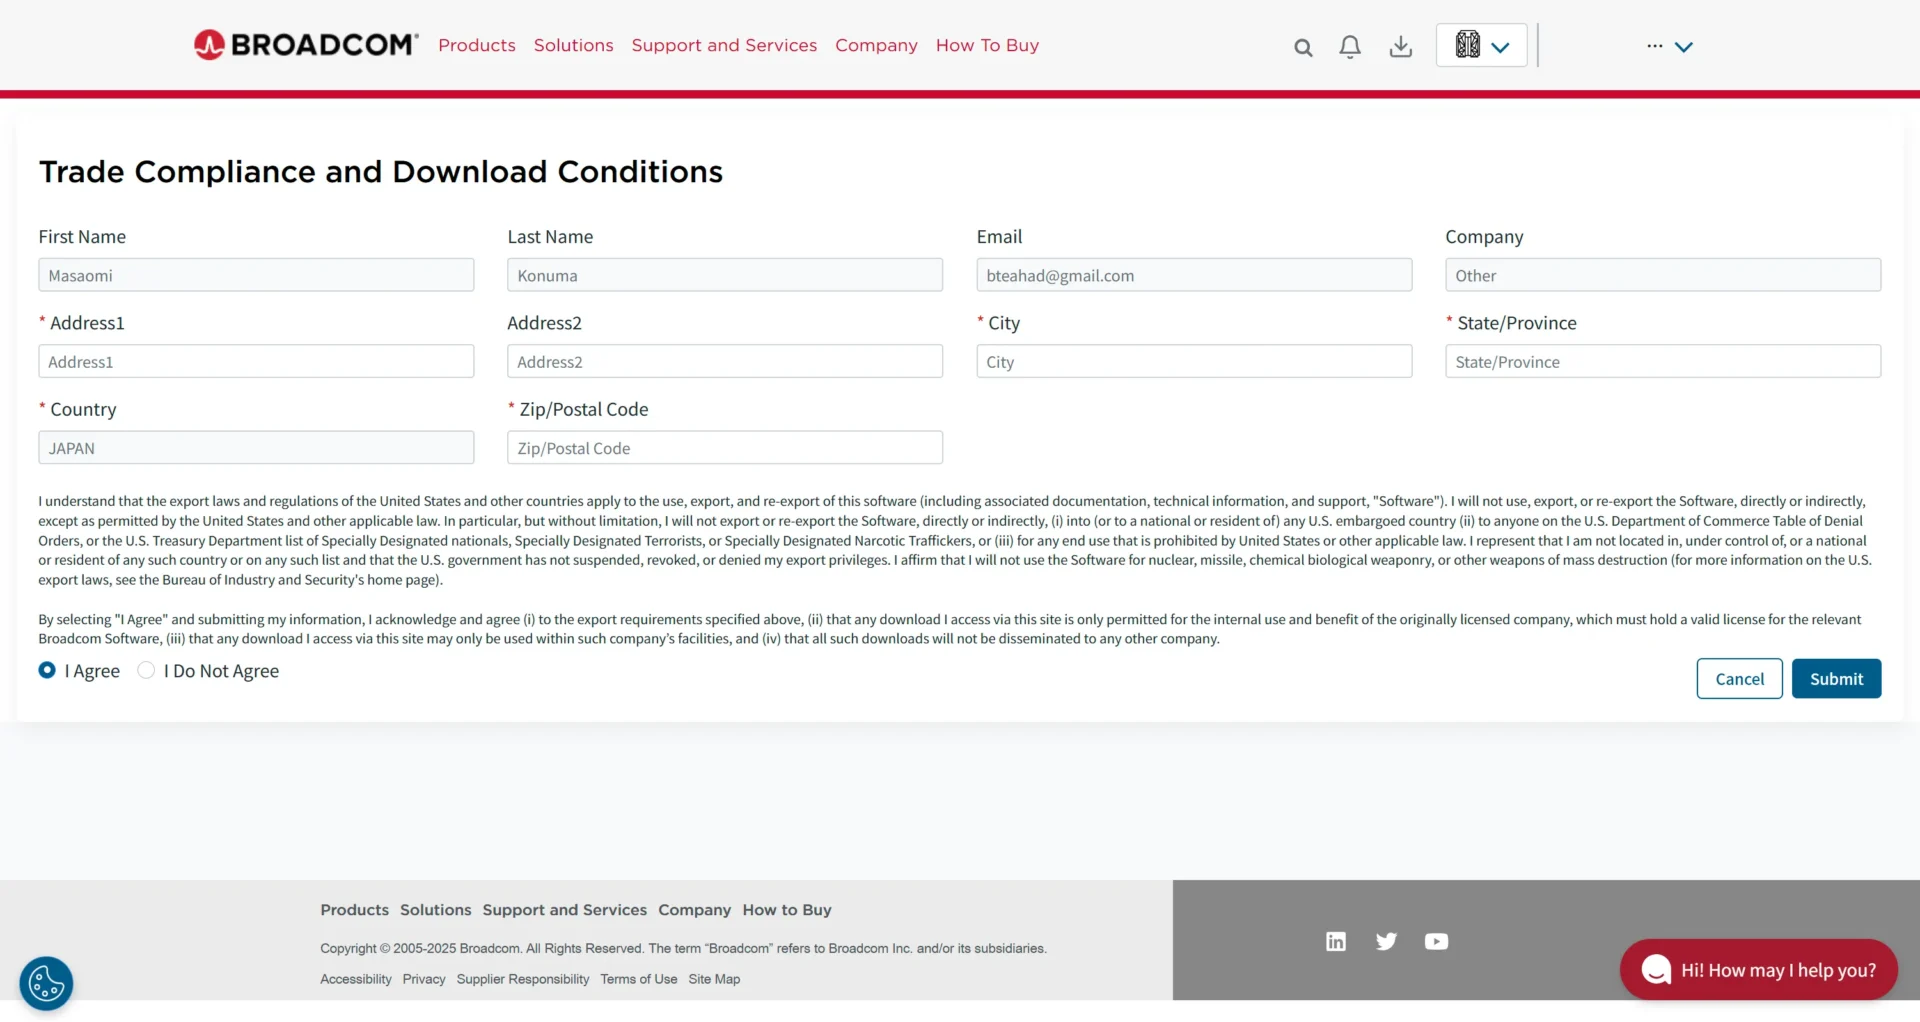Click the First Name field Masaomi
This screenshot has height=1022, width=1920.
[x=256, y=275]
